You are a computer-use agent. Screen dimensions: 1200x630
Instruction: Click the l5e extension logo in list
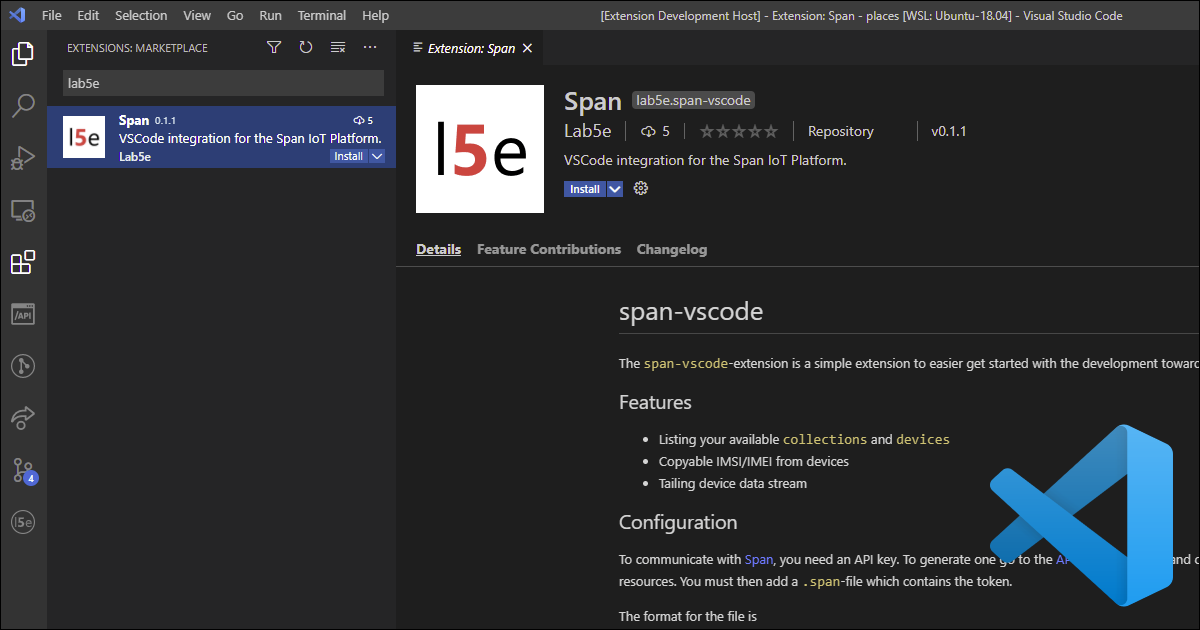(83, 137)
